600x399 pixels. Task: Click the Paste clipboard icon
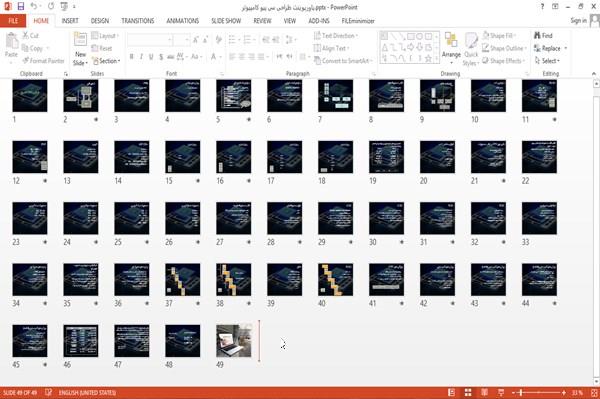[x=11, y=41]
